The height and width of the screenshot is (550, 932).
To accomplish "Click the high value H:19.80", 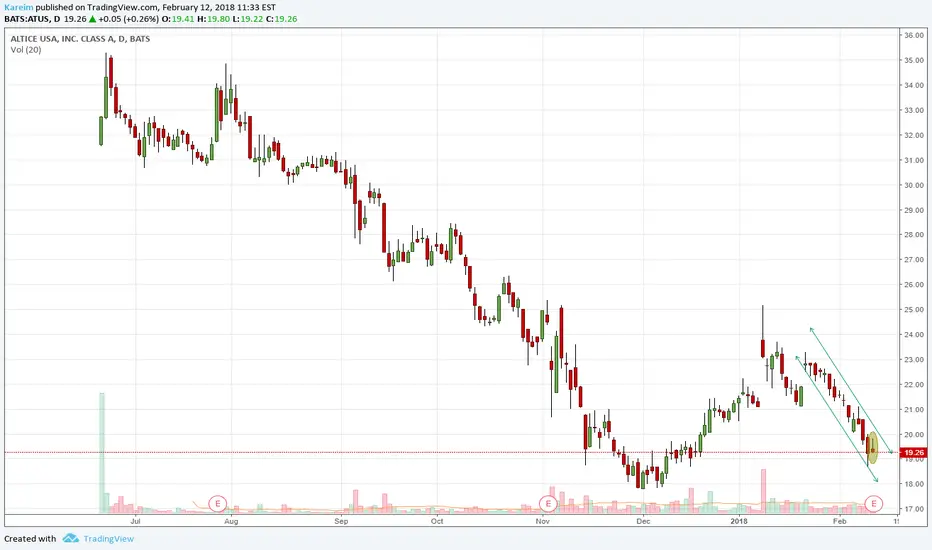I will click(x=213, y=19).
